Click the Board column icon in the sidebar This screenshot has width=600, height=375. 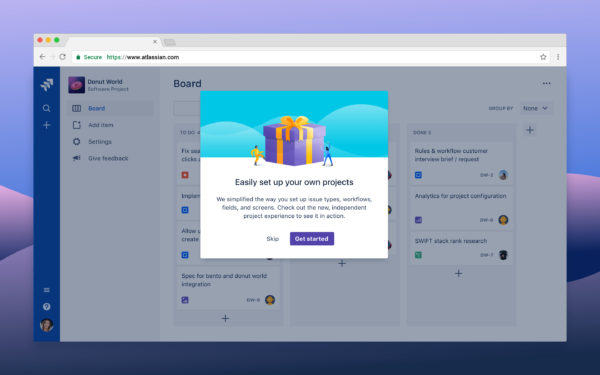[77, 108]
